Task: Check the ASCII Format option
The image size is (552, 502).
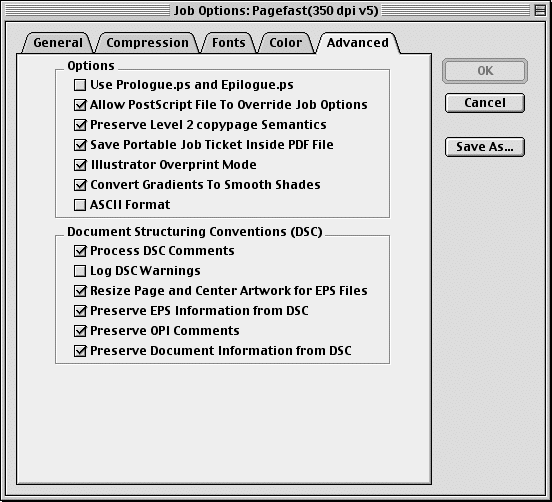Action: tap(80, 205)
